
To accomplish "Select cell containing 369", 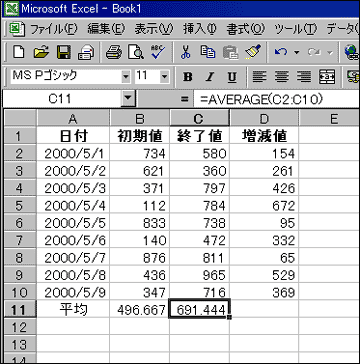I will (264, 293).
